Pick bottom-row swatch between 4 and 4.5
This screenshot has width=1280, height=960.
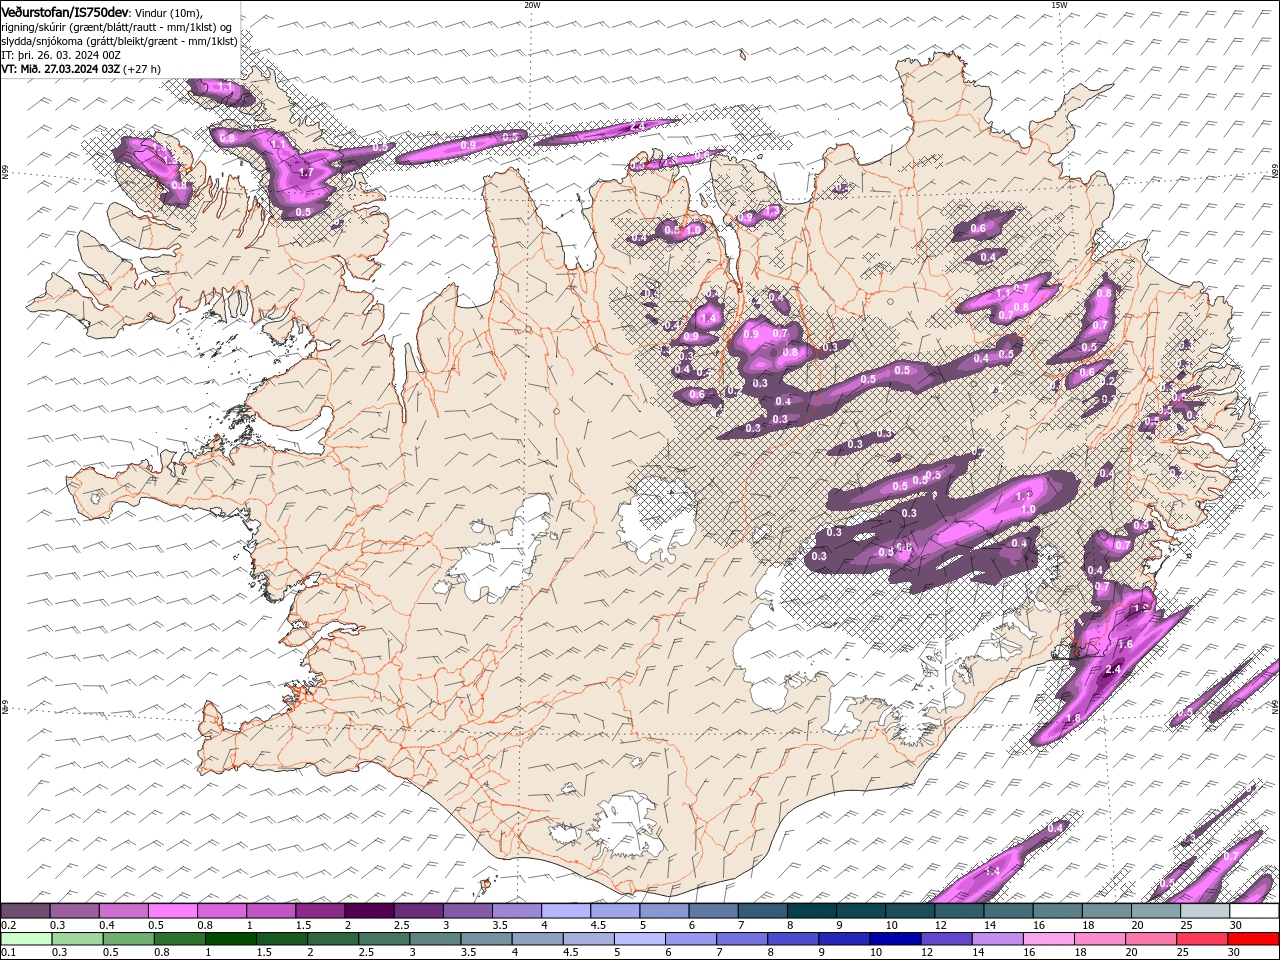coord(538,939)
